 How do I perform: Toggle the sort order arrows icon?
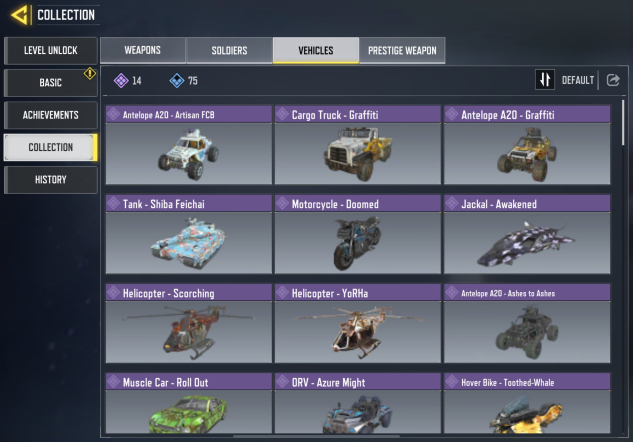[545, 80]
